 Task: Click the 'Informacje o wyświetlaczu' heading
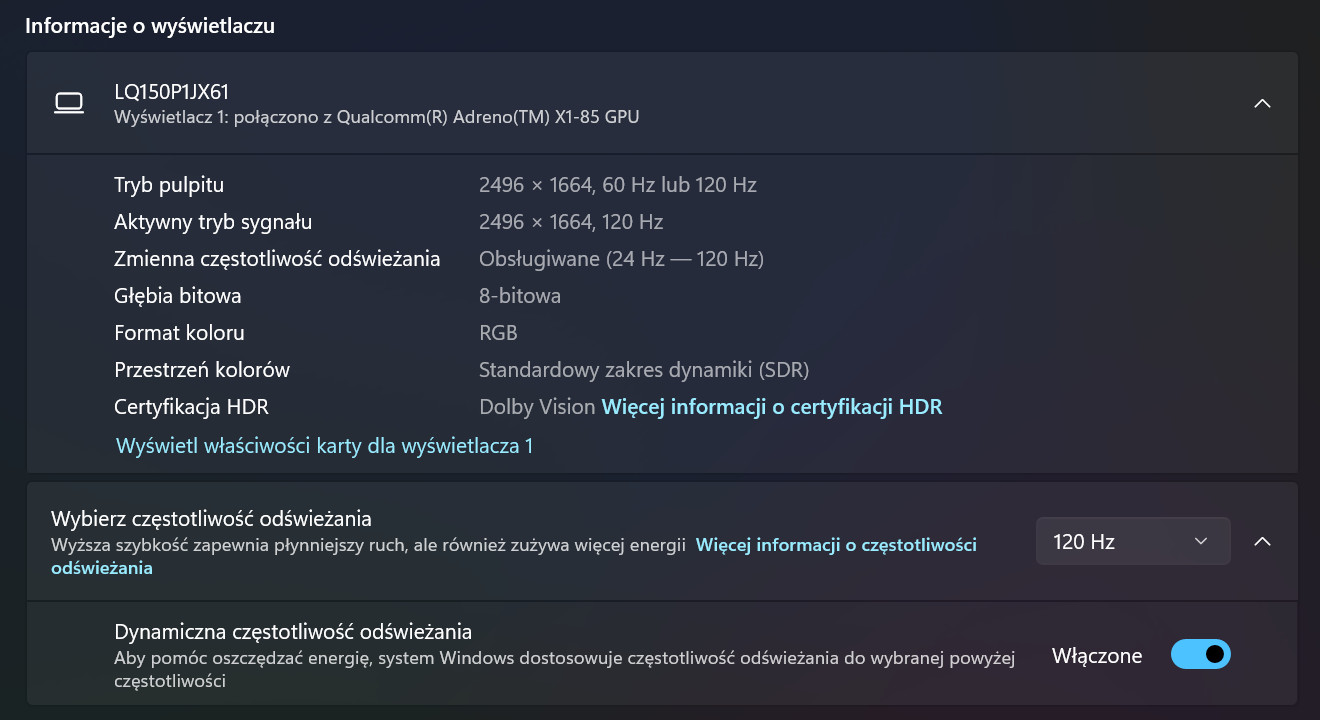tap(150, 26)
